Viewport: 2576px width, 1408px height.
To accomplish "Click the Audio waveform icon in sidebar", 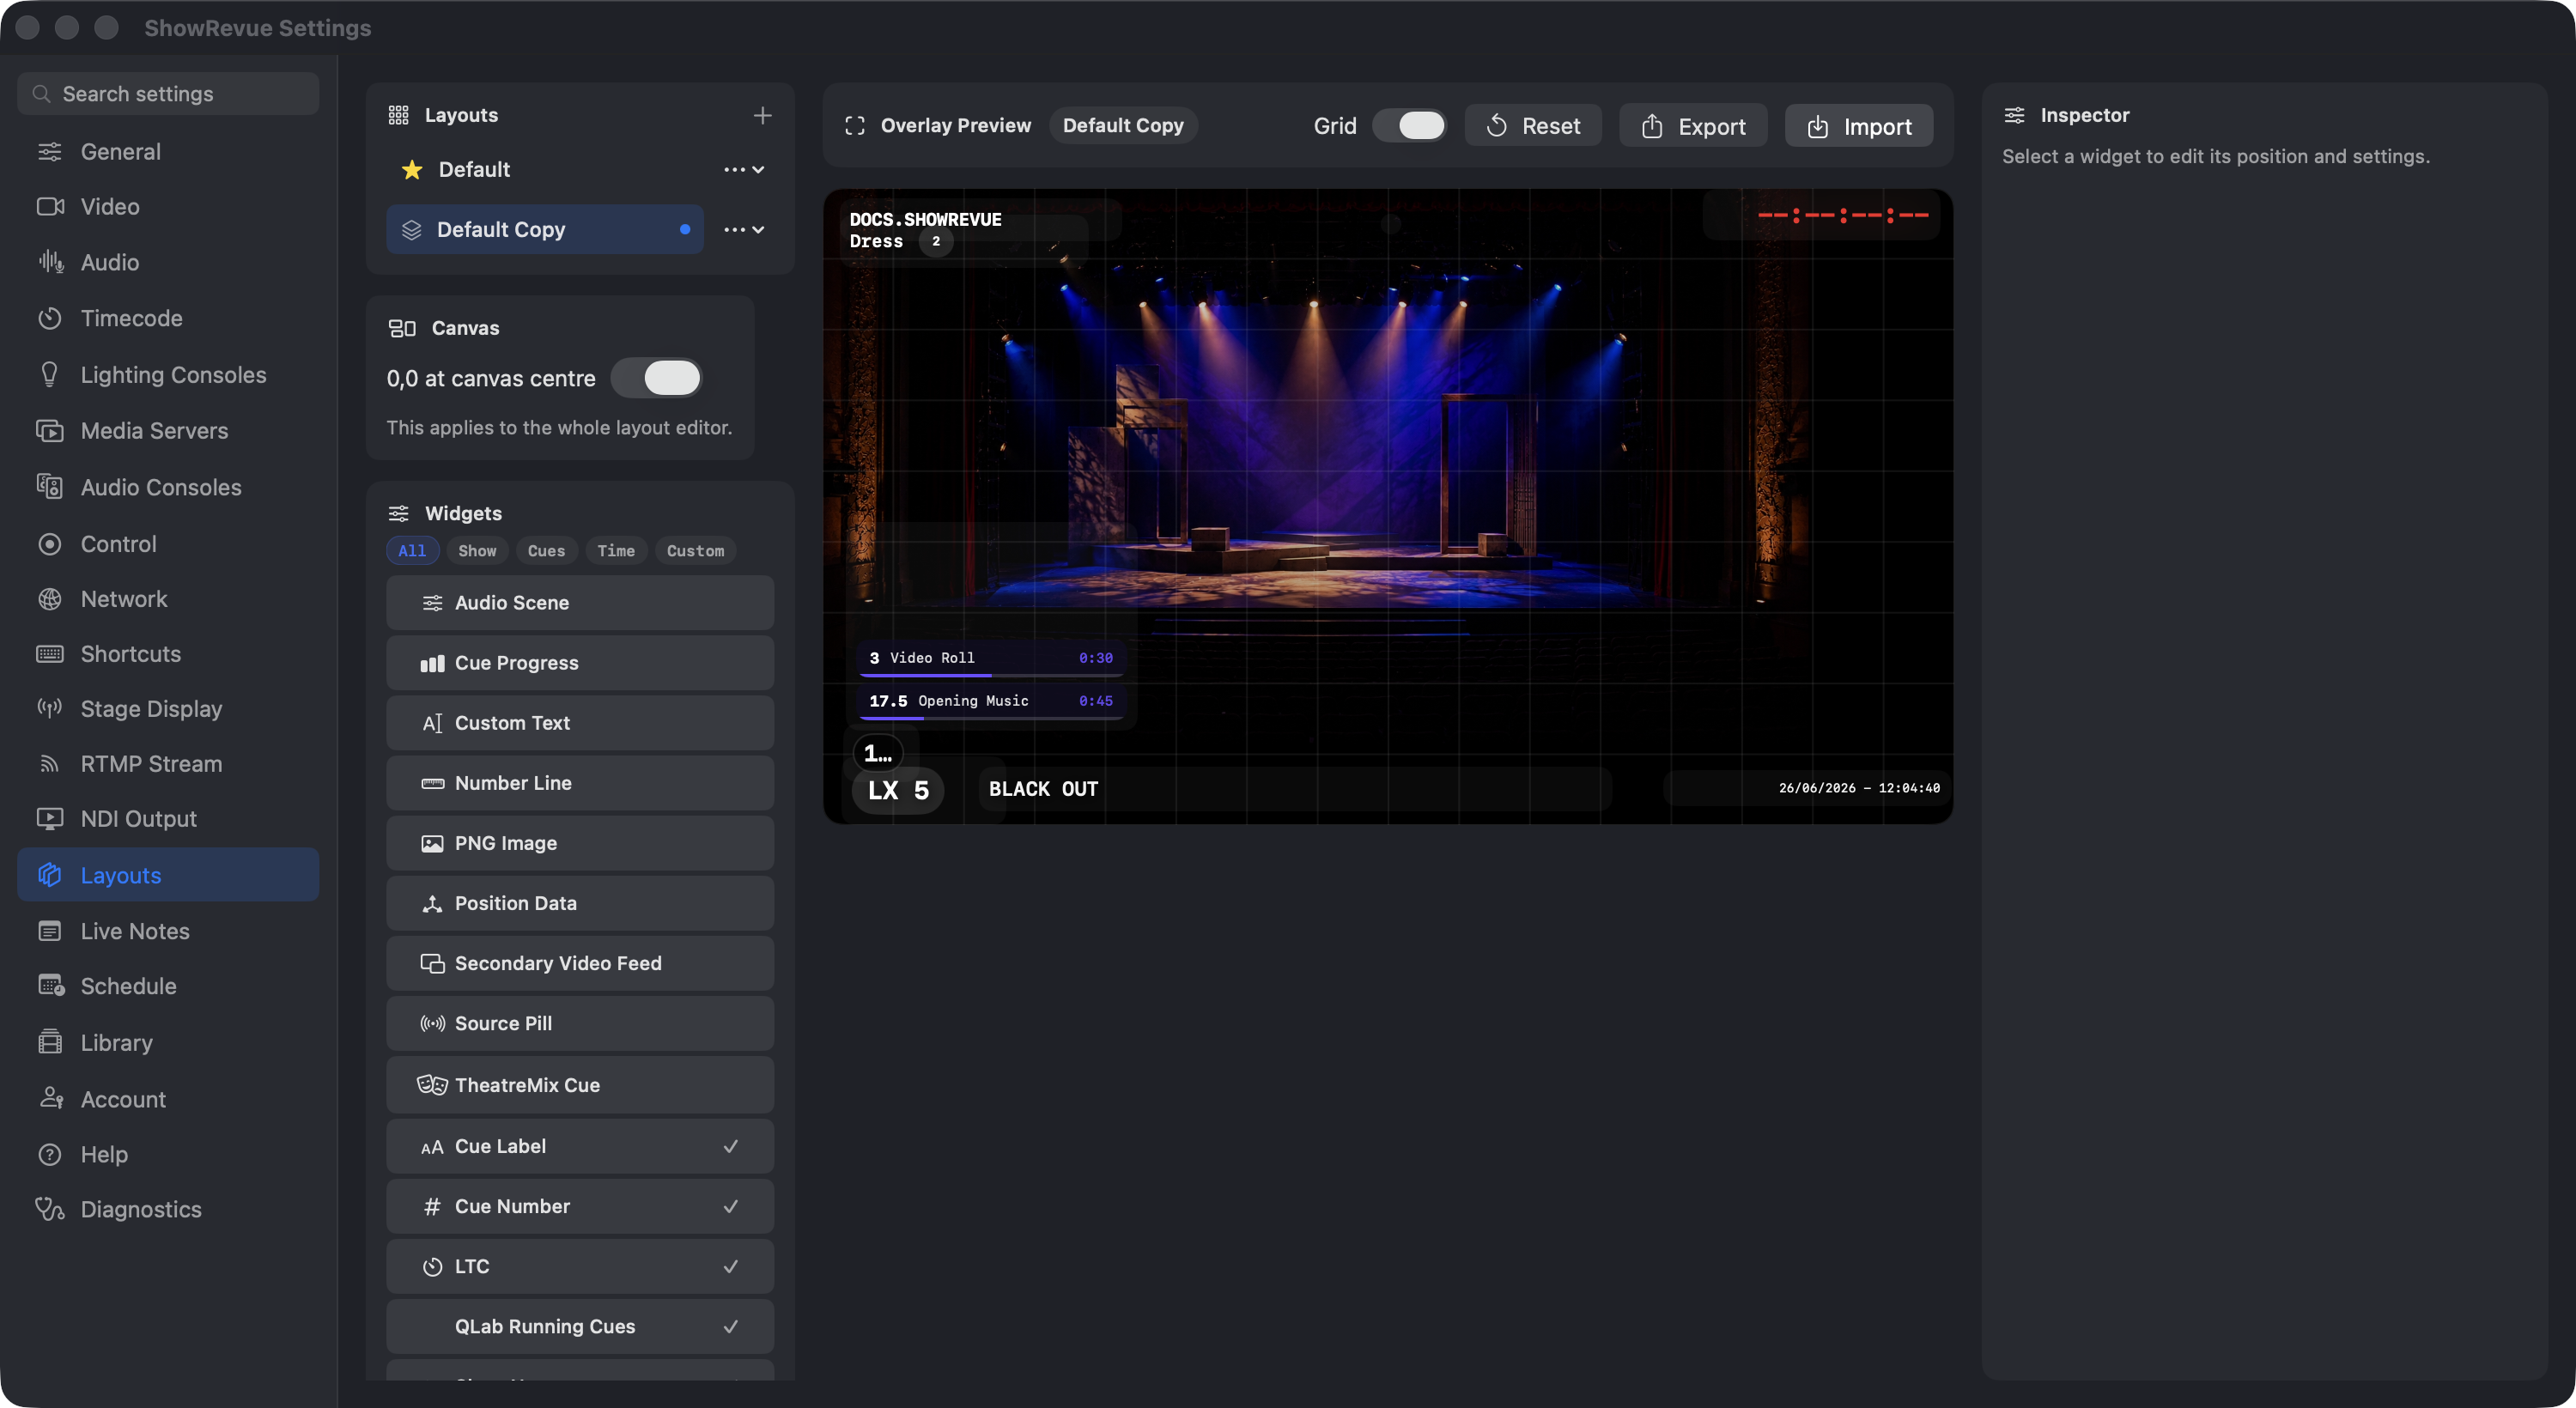I will 49,262.
